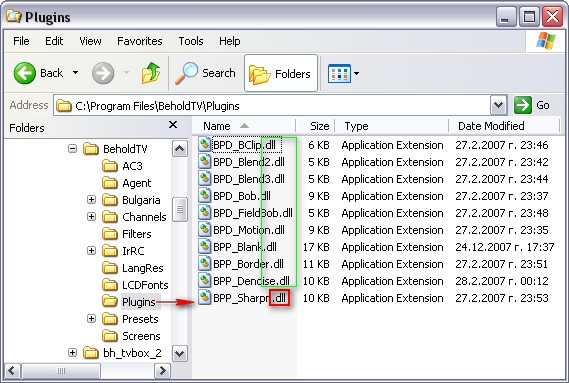Collapse the BeholdTV tree node
This screenshot has height=383, width=569.
point(73,148)
